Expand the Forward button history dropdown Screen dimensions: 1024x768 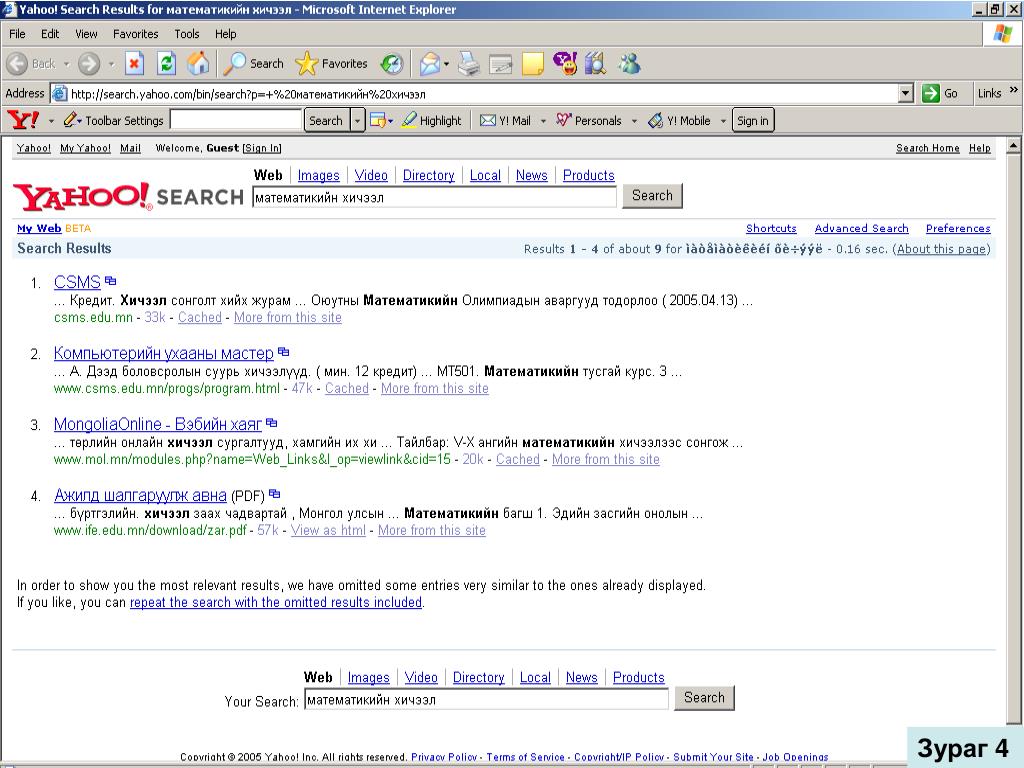[x=111, y=64]
